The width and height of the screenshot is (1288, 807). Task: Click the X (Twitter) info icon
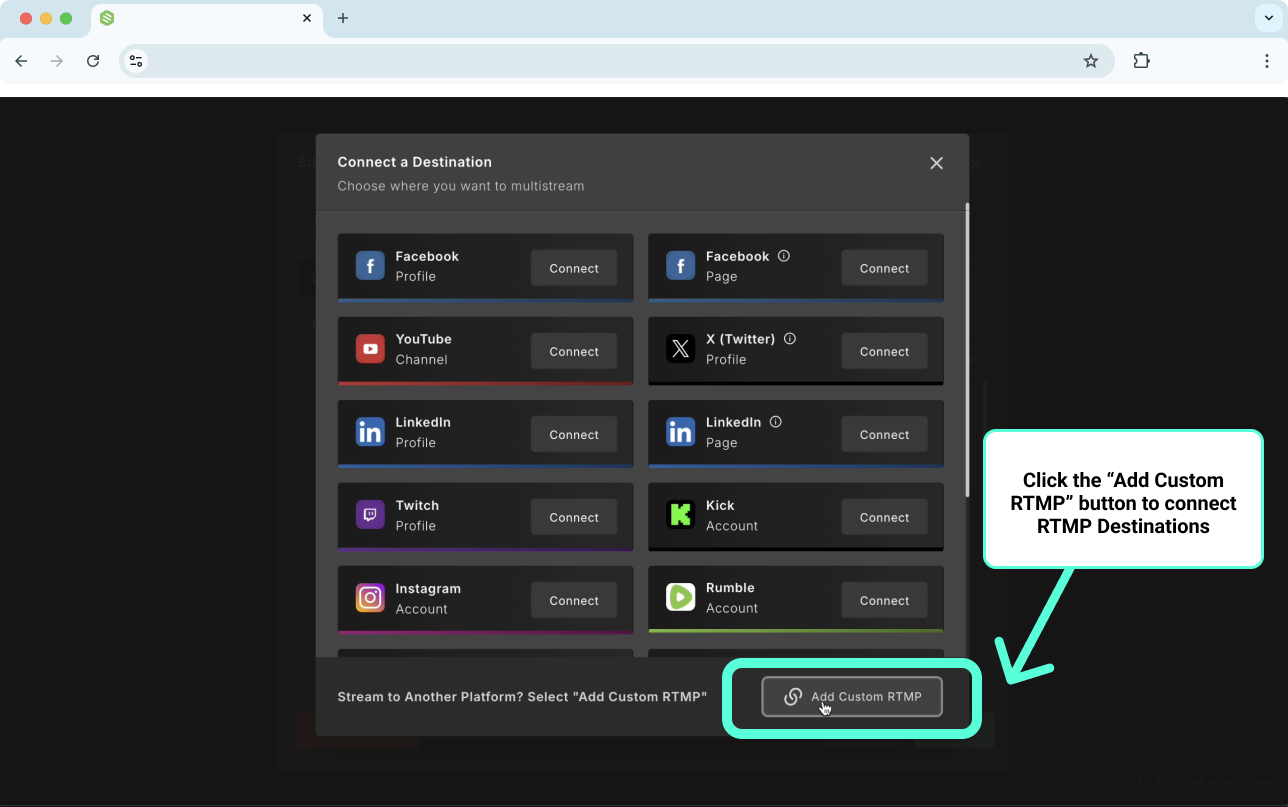pos(790,339)
